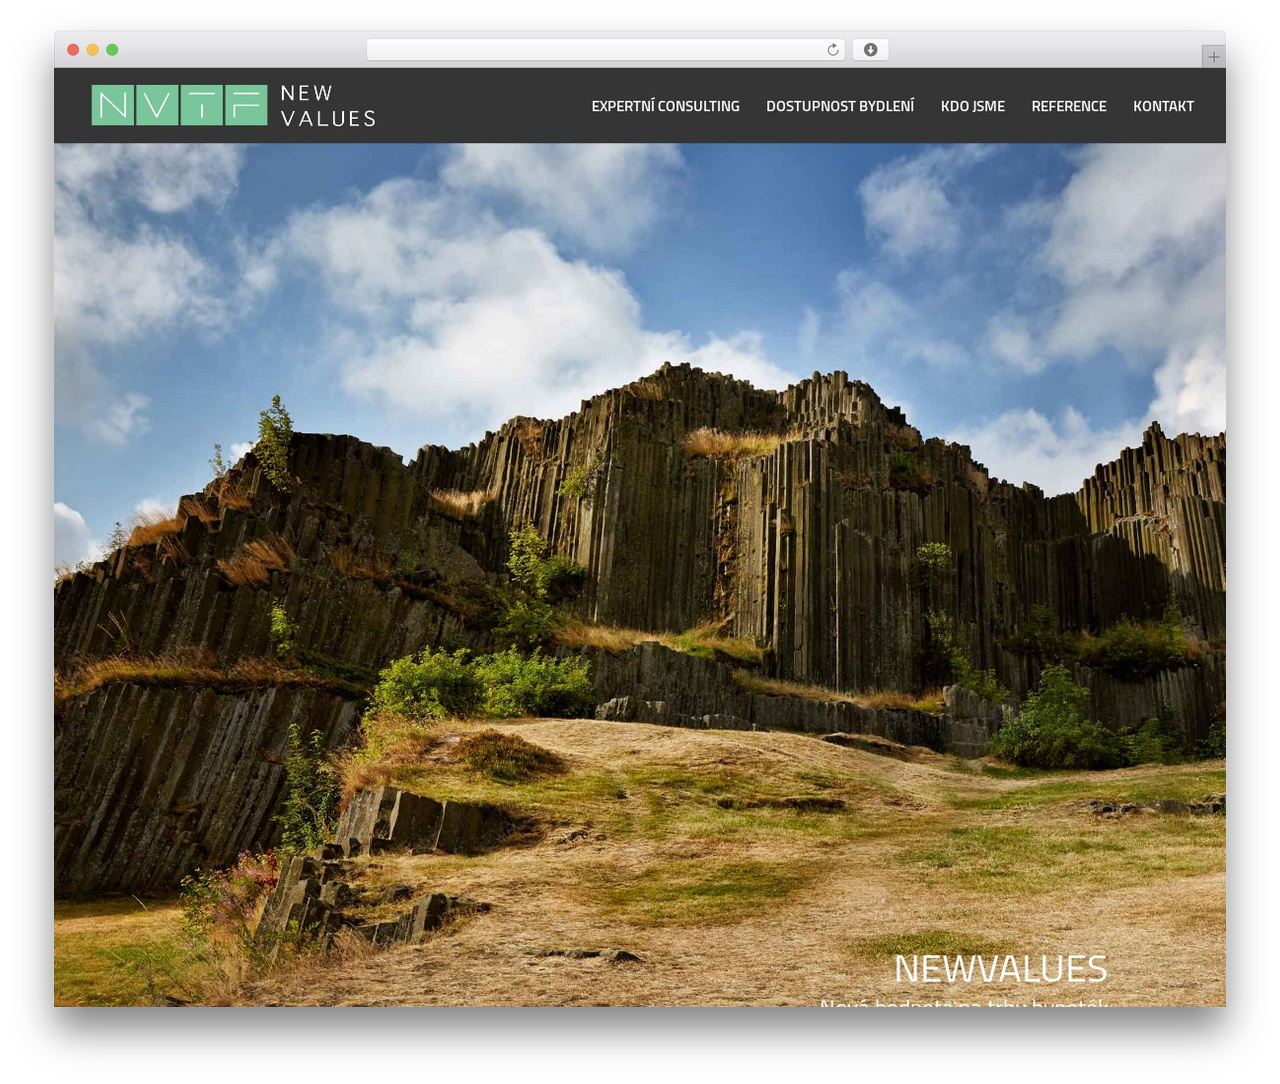Go to Dostupnost Bydlení page
The image size is (1280, 1084).
pyautogui.click(x=840, y=106)
